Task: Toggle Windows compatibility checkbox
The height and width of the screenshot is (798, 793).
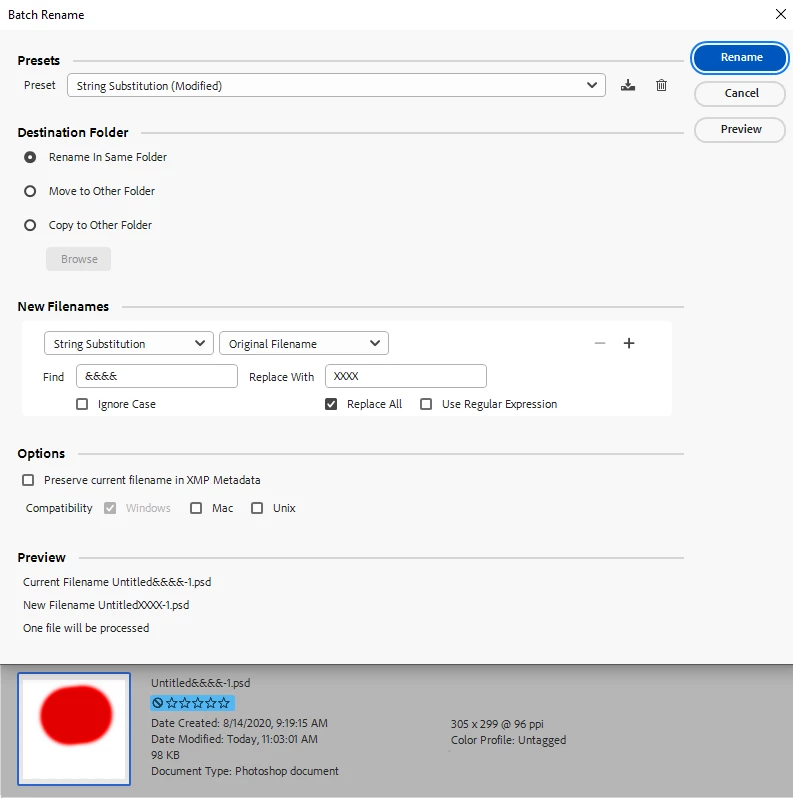Action: (110, 508)
